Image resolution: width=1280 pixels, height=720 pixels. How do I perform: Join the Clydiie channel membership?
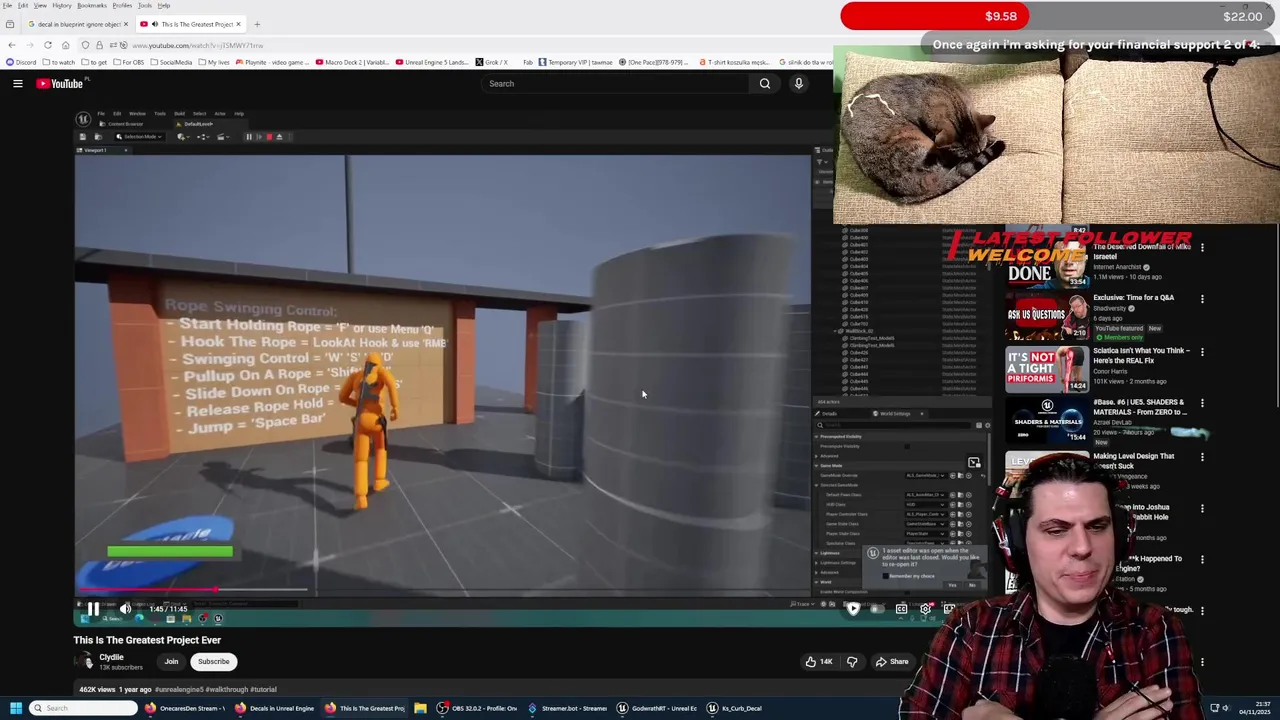(171, 661)
